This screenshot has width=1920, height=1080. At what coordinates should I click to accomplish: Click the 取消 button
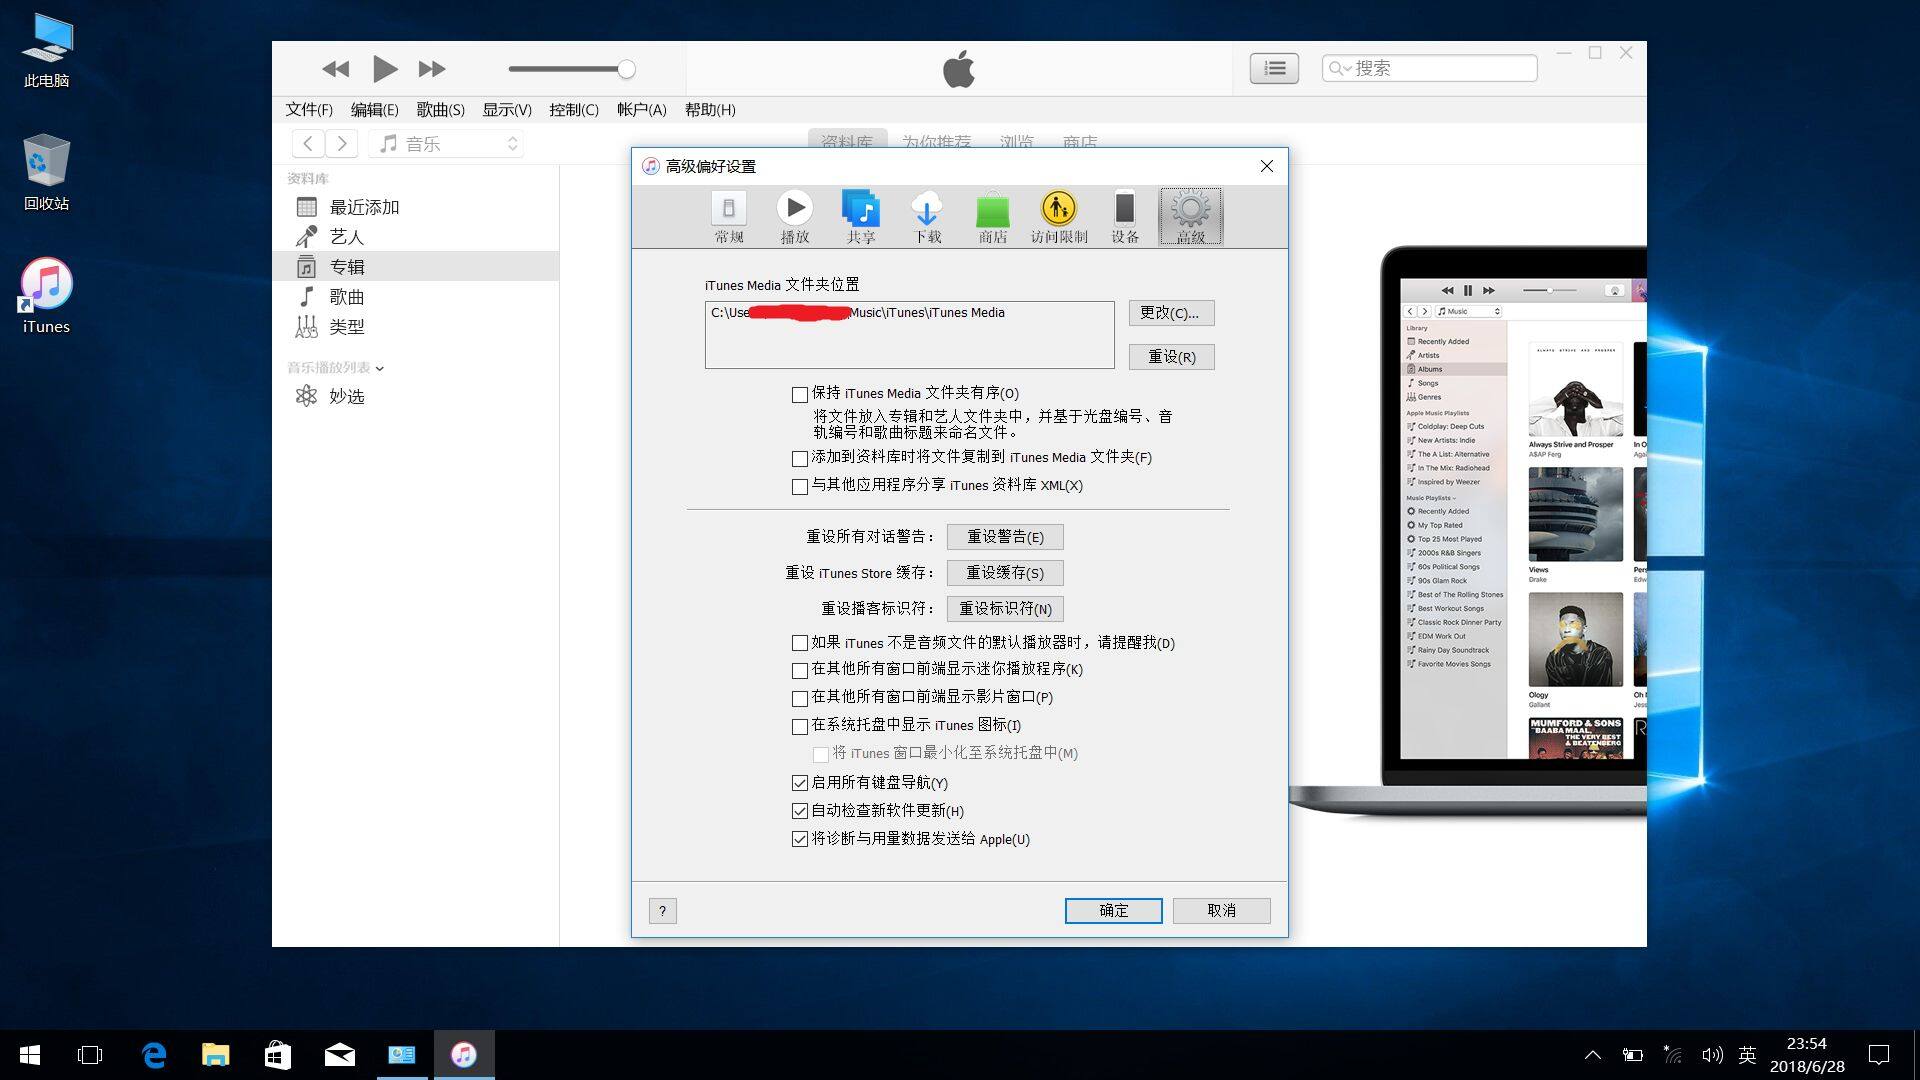1221,910
